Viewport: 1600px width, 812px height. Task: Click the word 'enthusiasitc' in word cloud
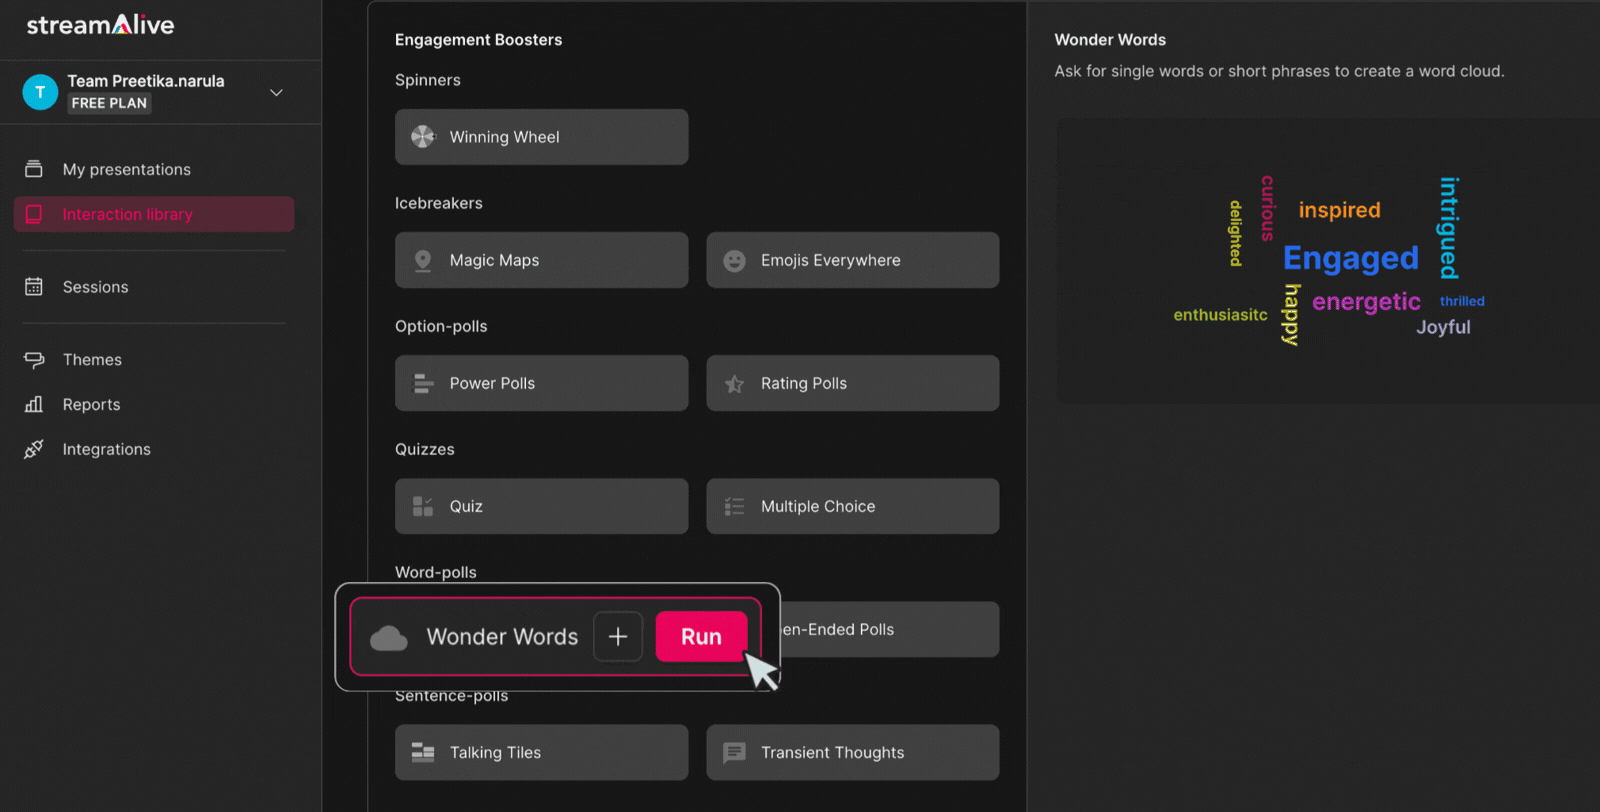pyautogui.click(x=1220, y=315)
